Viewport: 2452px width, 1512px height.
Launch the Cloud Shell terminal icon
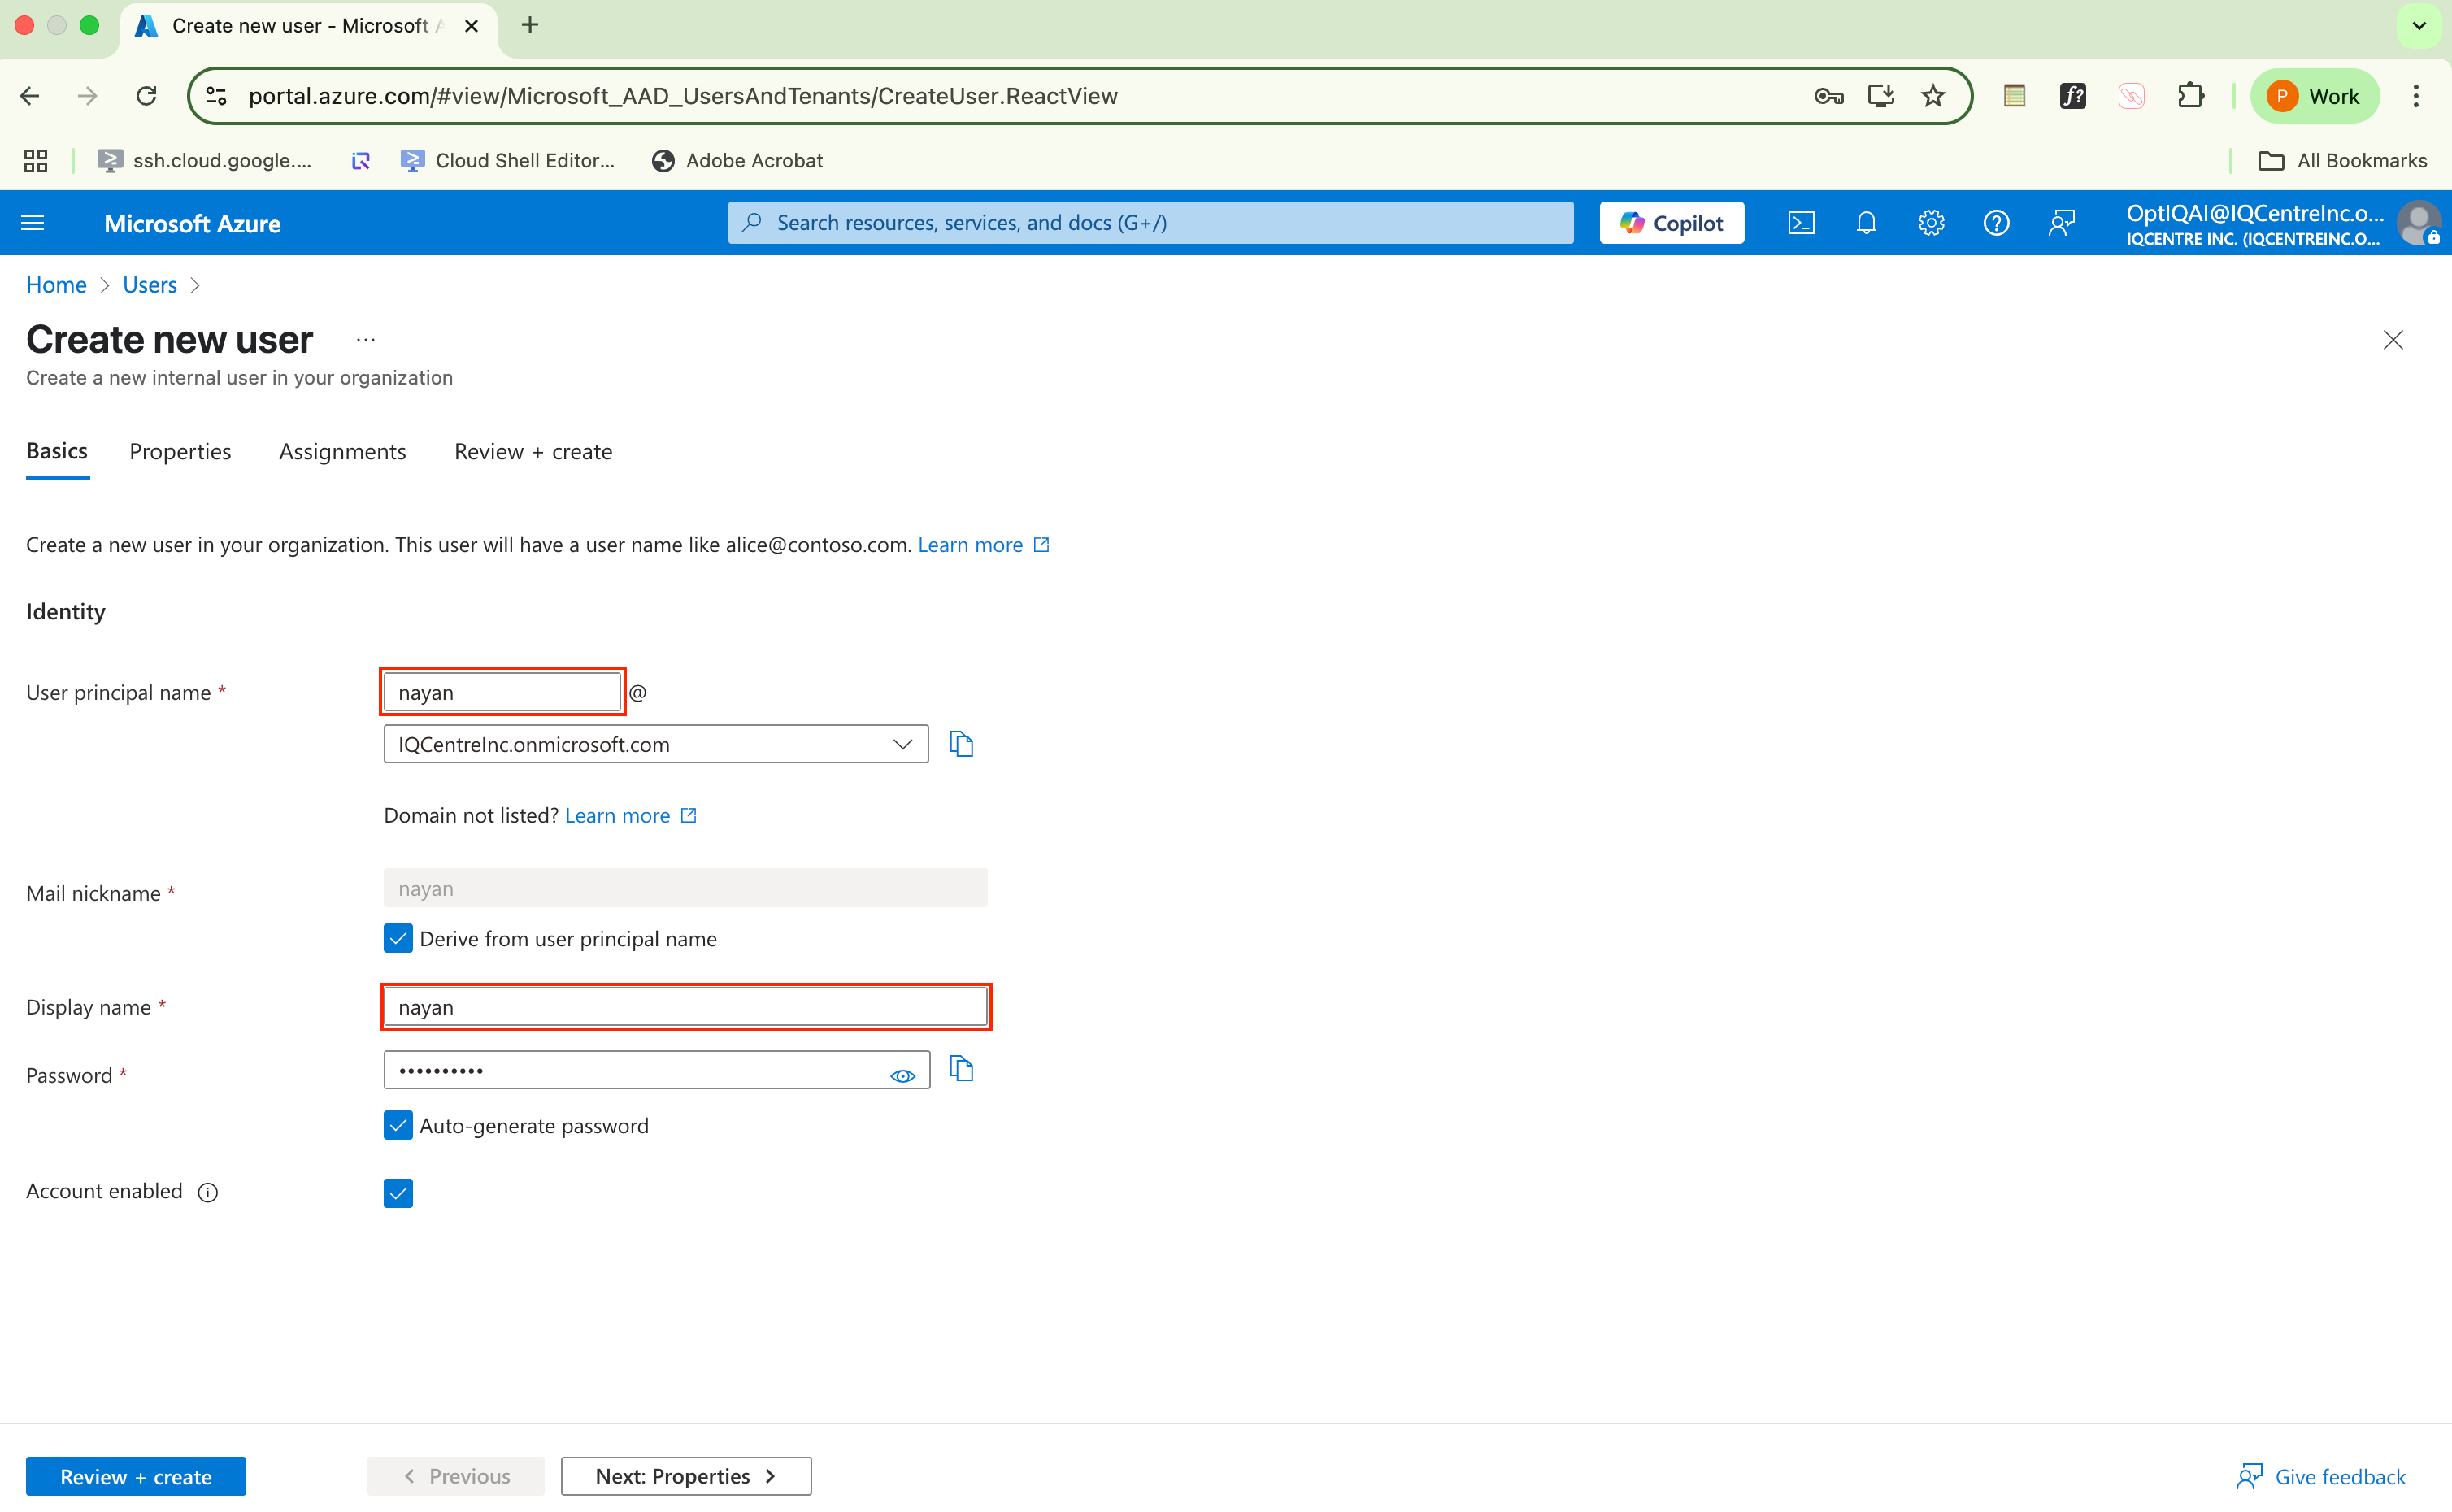[1801, 223]
